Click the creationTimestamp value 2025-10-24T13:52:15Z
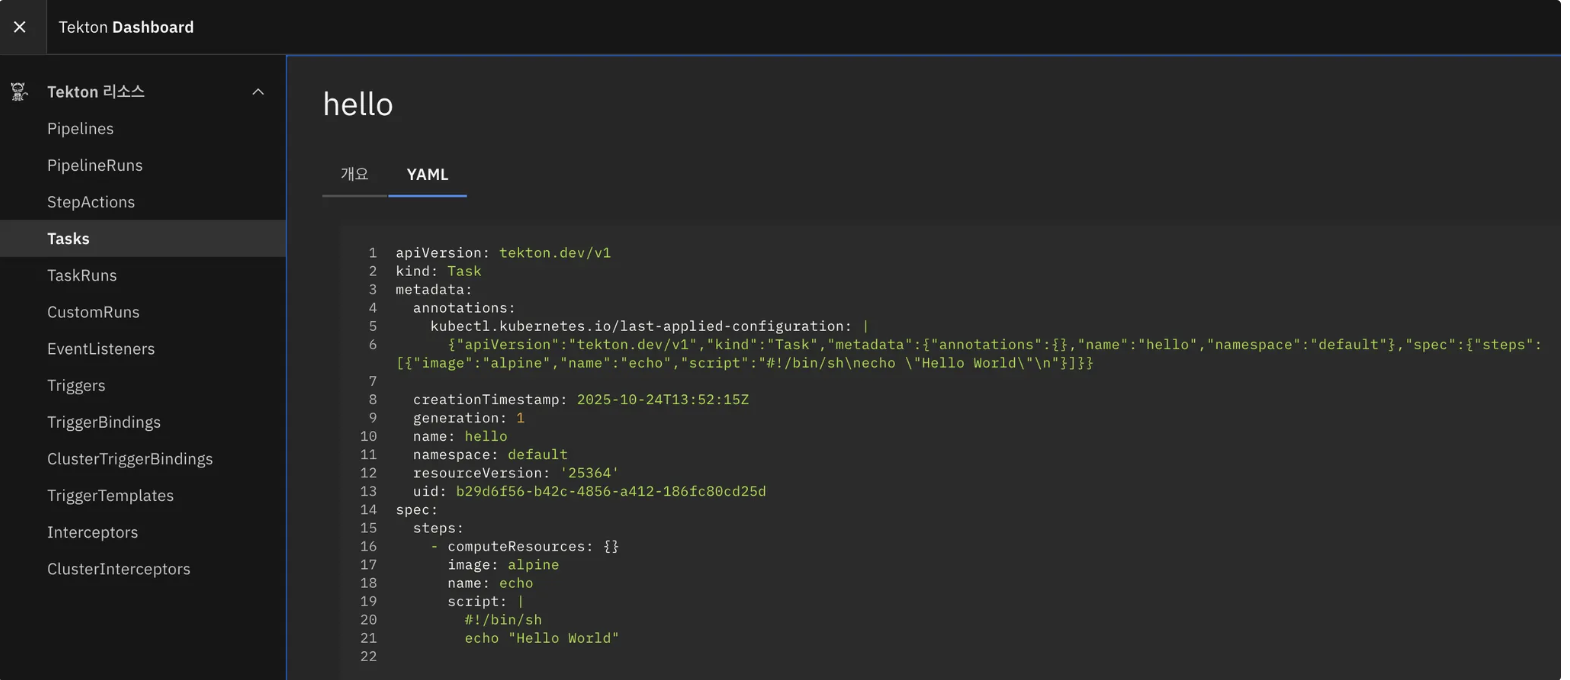 (x=663, y=399)
